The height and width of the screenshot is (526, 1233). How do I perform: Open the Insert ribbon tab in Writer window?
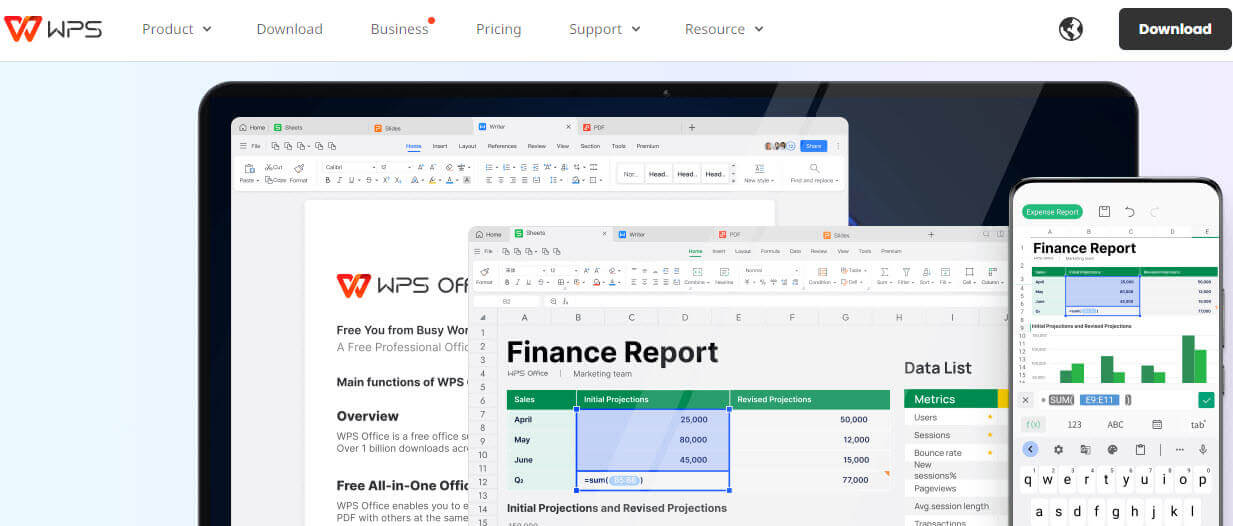[x=440, y=146]
